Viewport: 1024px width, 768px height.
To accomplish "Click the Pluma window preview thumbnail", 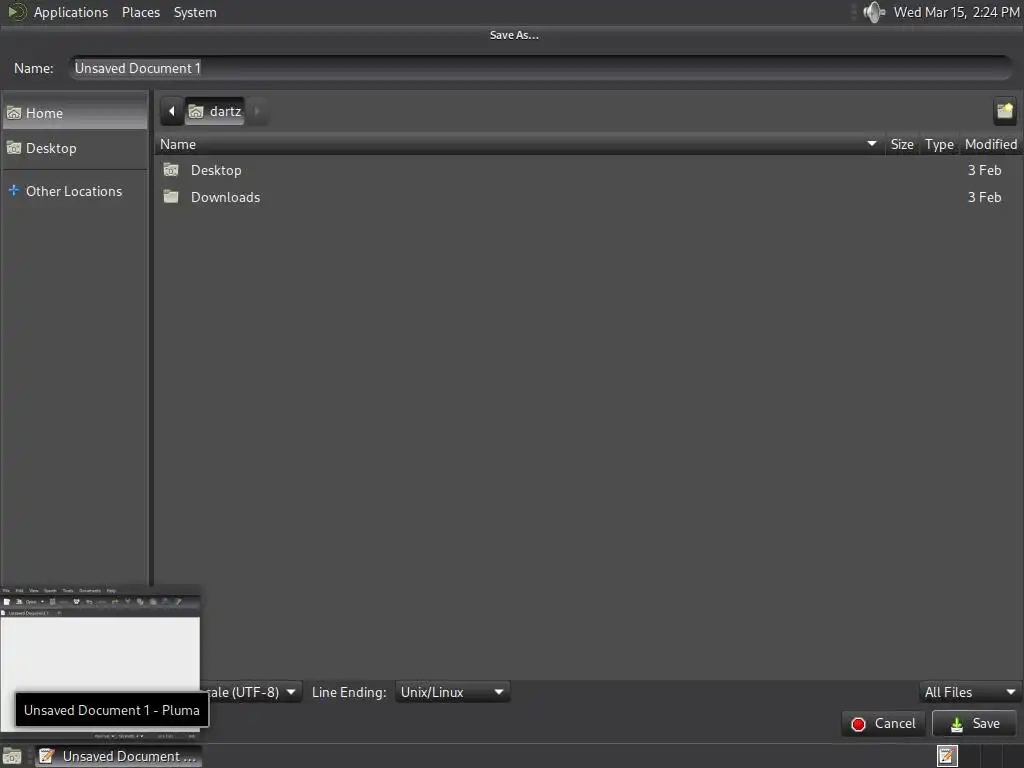I will point(101,658).
